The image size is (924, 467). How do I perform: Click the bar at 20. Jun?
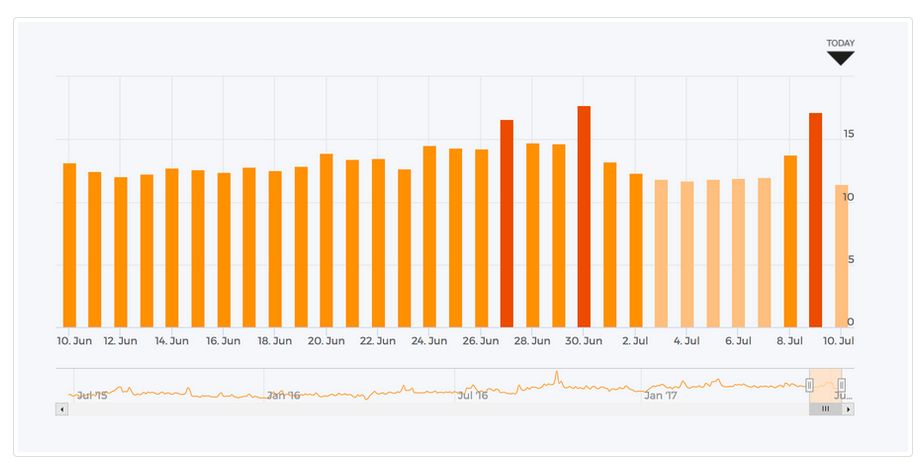pyautogui.click(x=326, y=240)
